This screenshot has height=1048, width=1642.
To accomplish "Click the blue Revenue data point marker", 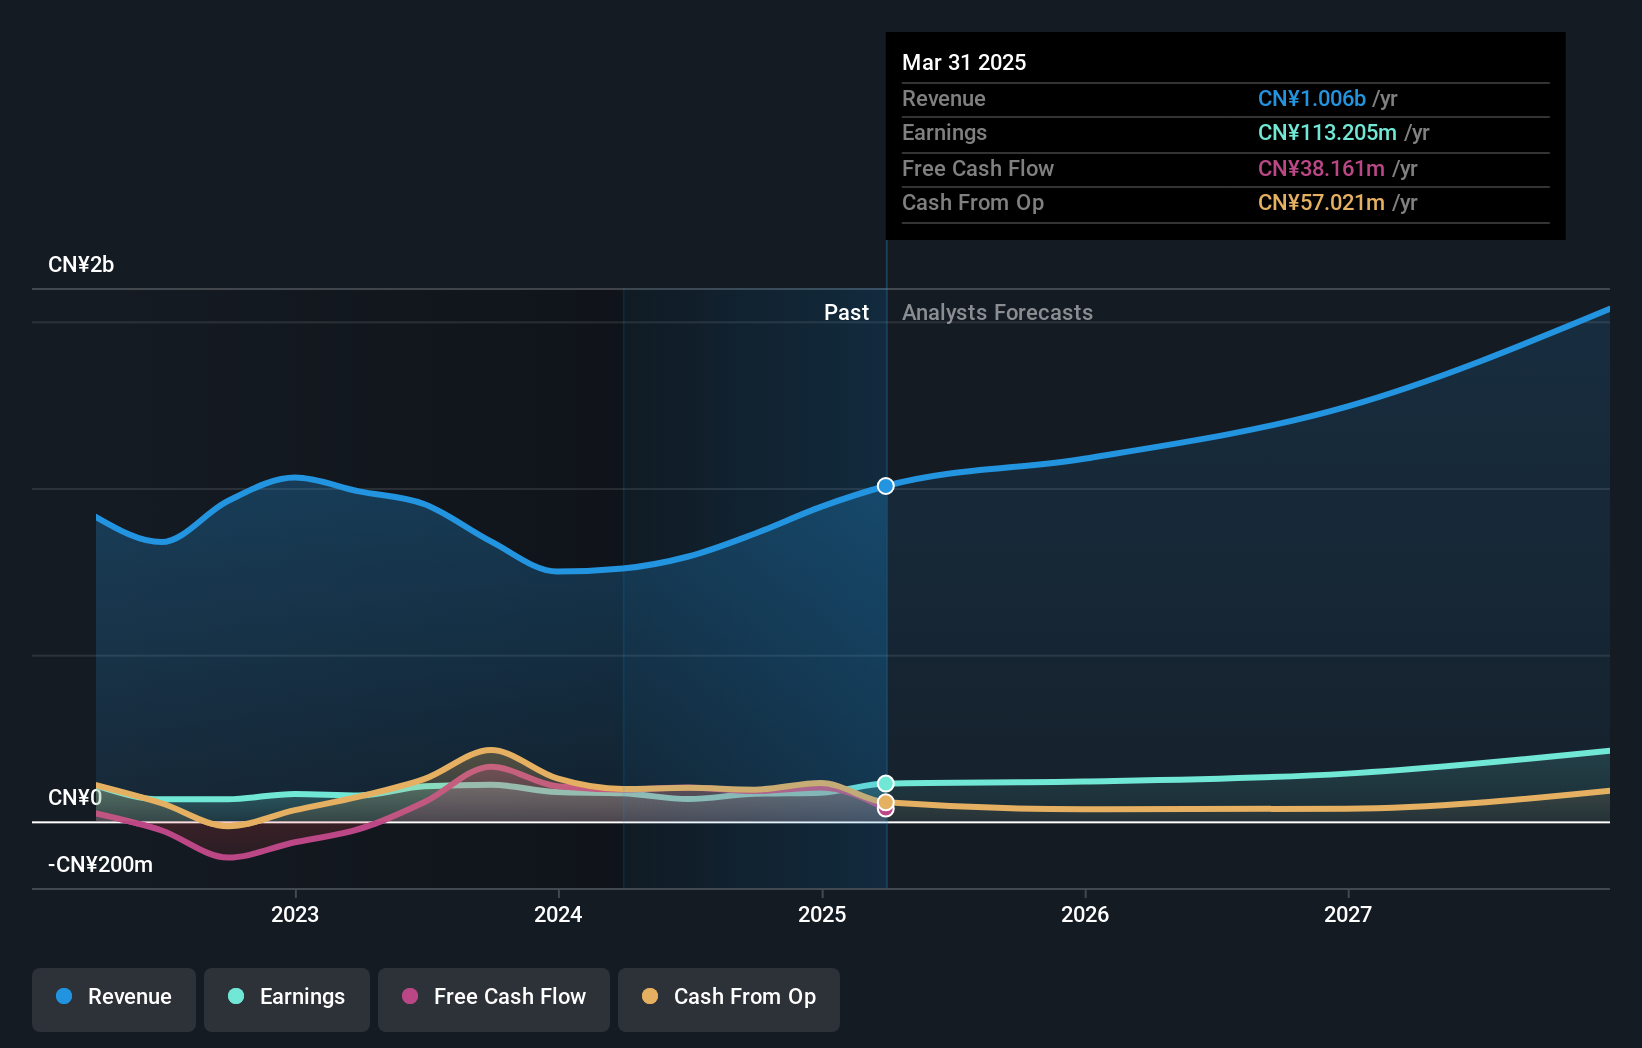I will point(886,486).
